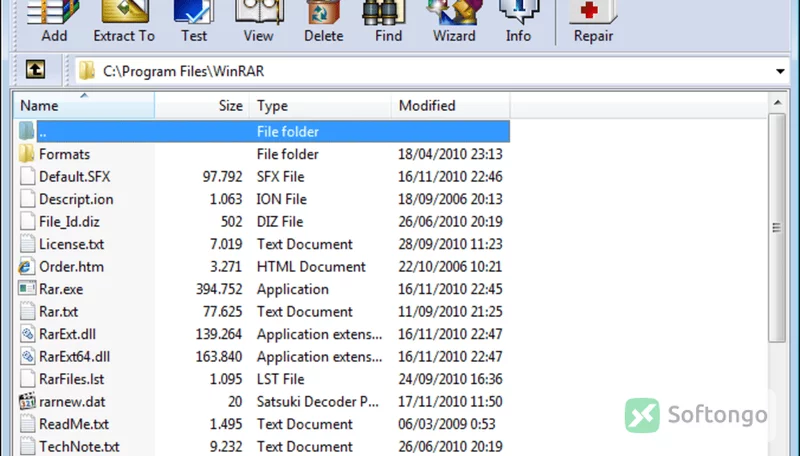This screenshot has height=456, width=800.
Task: Open the Extract To tool
Action: (124, 20)
